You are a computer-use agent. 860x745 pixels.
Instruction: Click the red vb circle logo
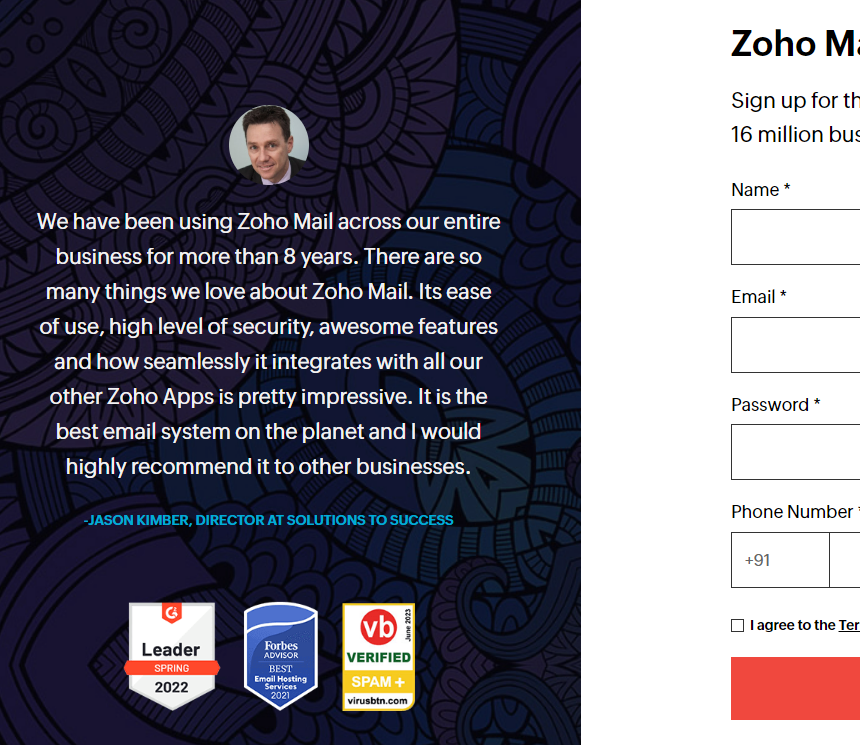coord(378,627)
